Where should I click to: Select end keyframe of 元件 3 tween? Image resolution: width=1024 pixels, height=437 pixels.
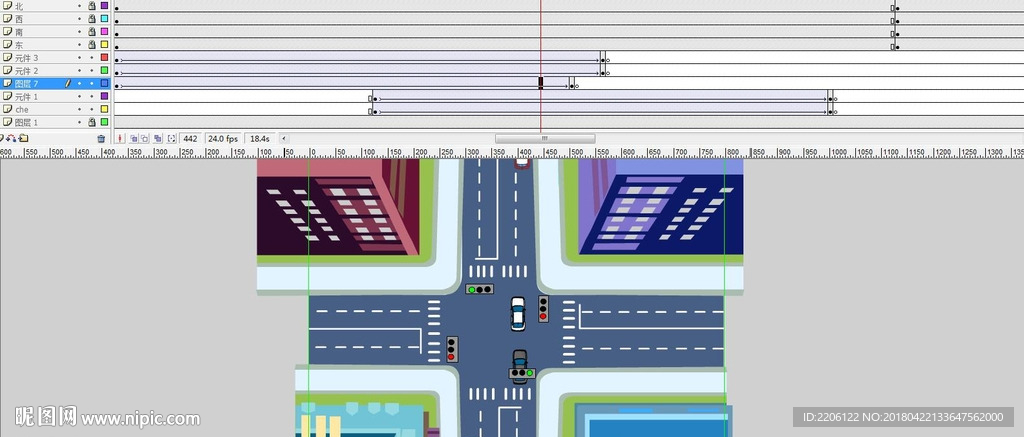click(x=602, y=58)
